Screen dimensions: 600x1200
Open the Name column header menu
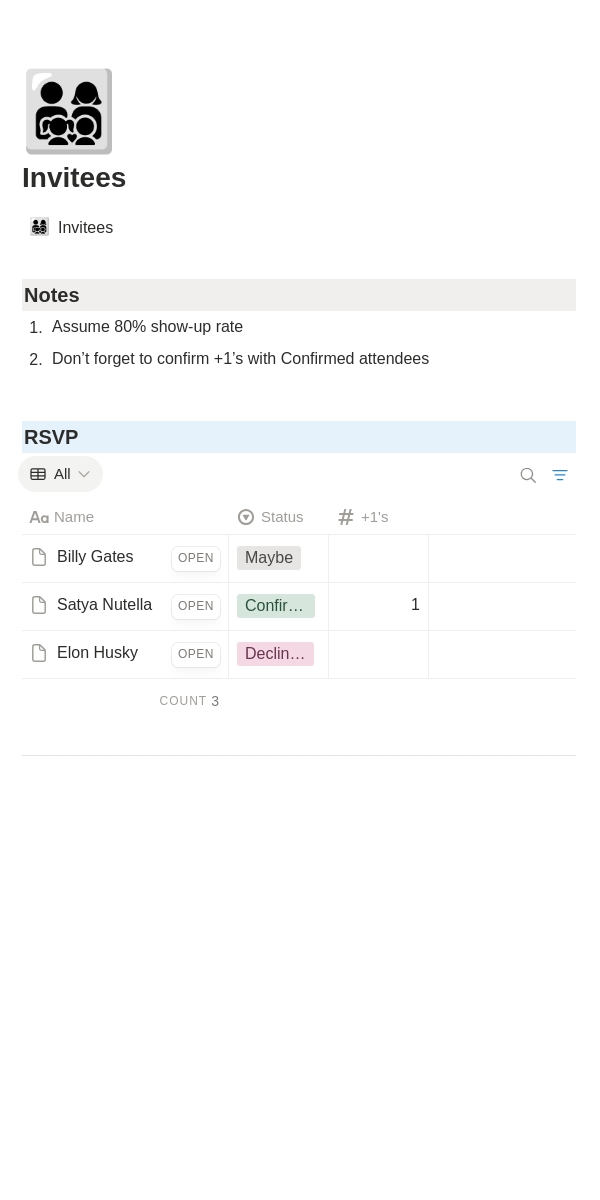click(125, 517)
